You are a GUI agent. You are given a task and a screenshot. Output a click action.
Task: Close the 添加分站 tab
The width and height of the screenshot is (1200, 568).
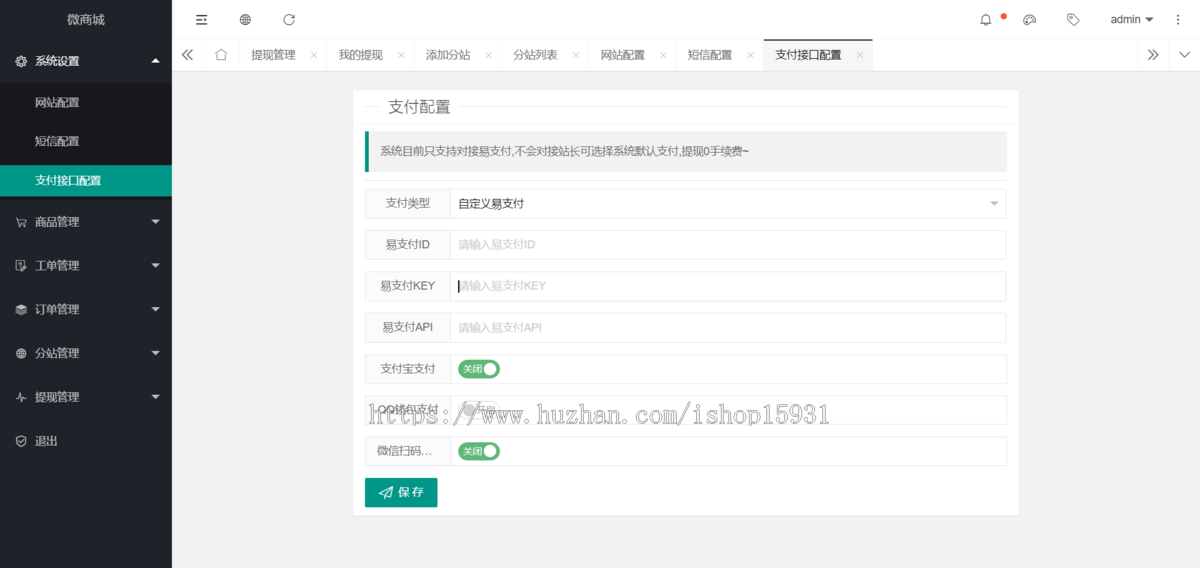488,55
